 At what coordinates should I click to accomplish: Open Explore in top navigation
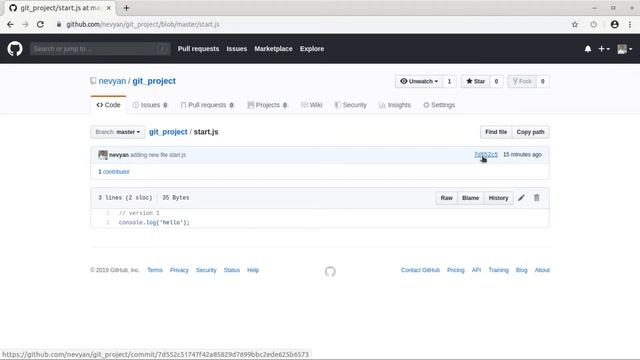(312, 49)
